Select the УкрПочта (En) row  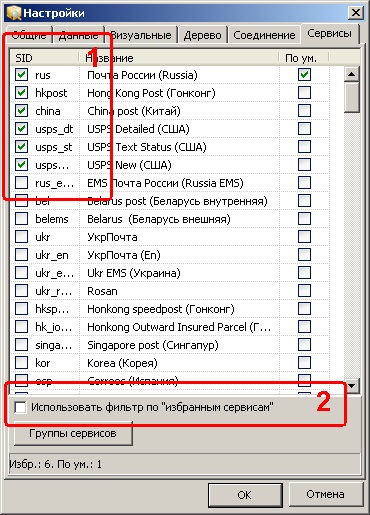click(170, 255)
